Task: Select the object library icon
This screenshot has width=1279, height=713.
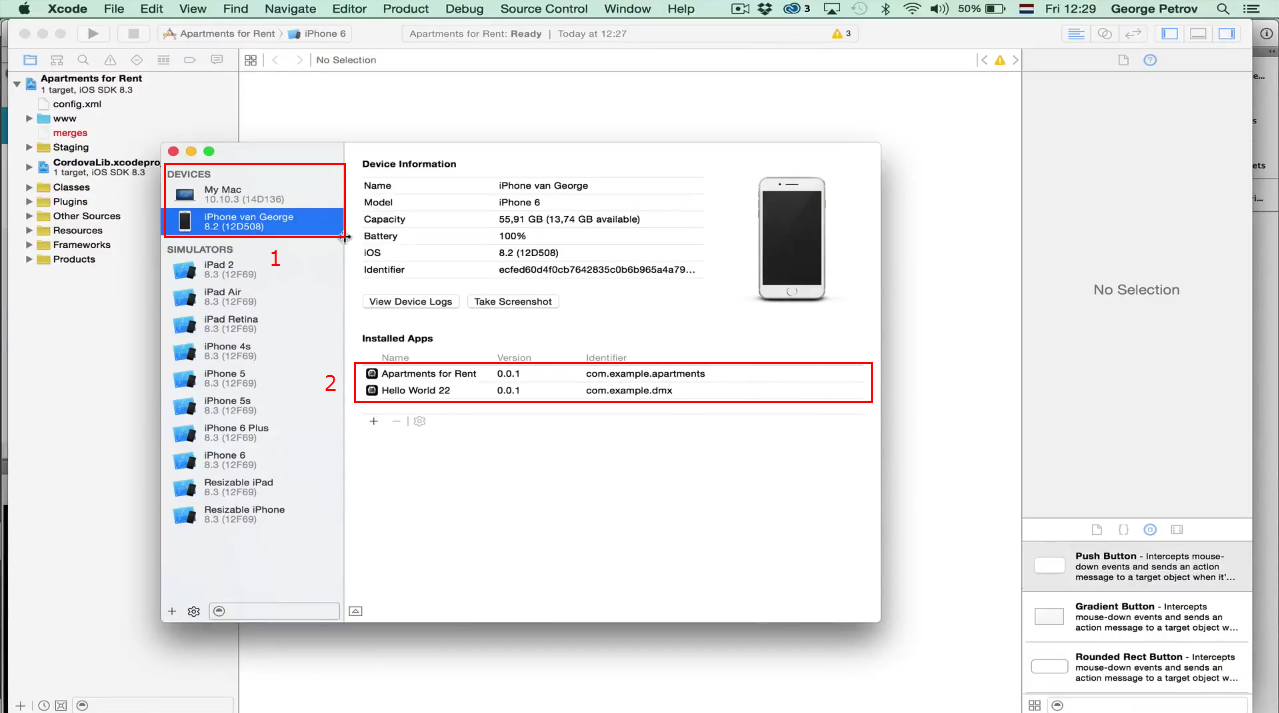Action: click(1150, 529)
